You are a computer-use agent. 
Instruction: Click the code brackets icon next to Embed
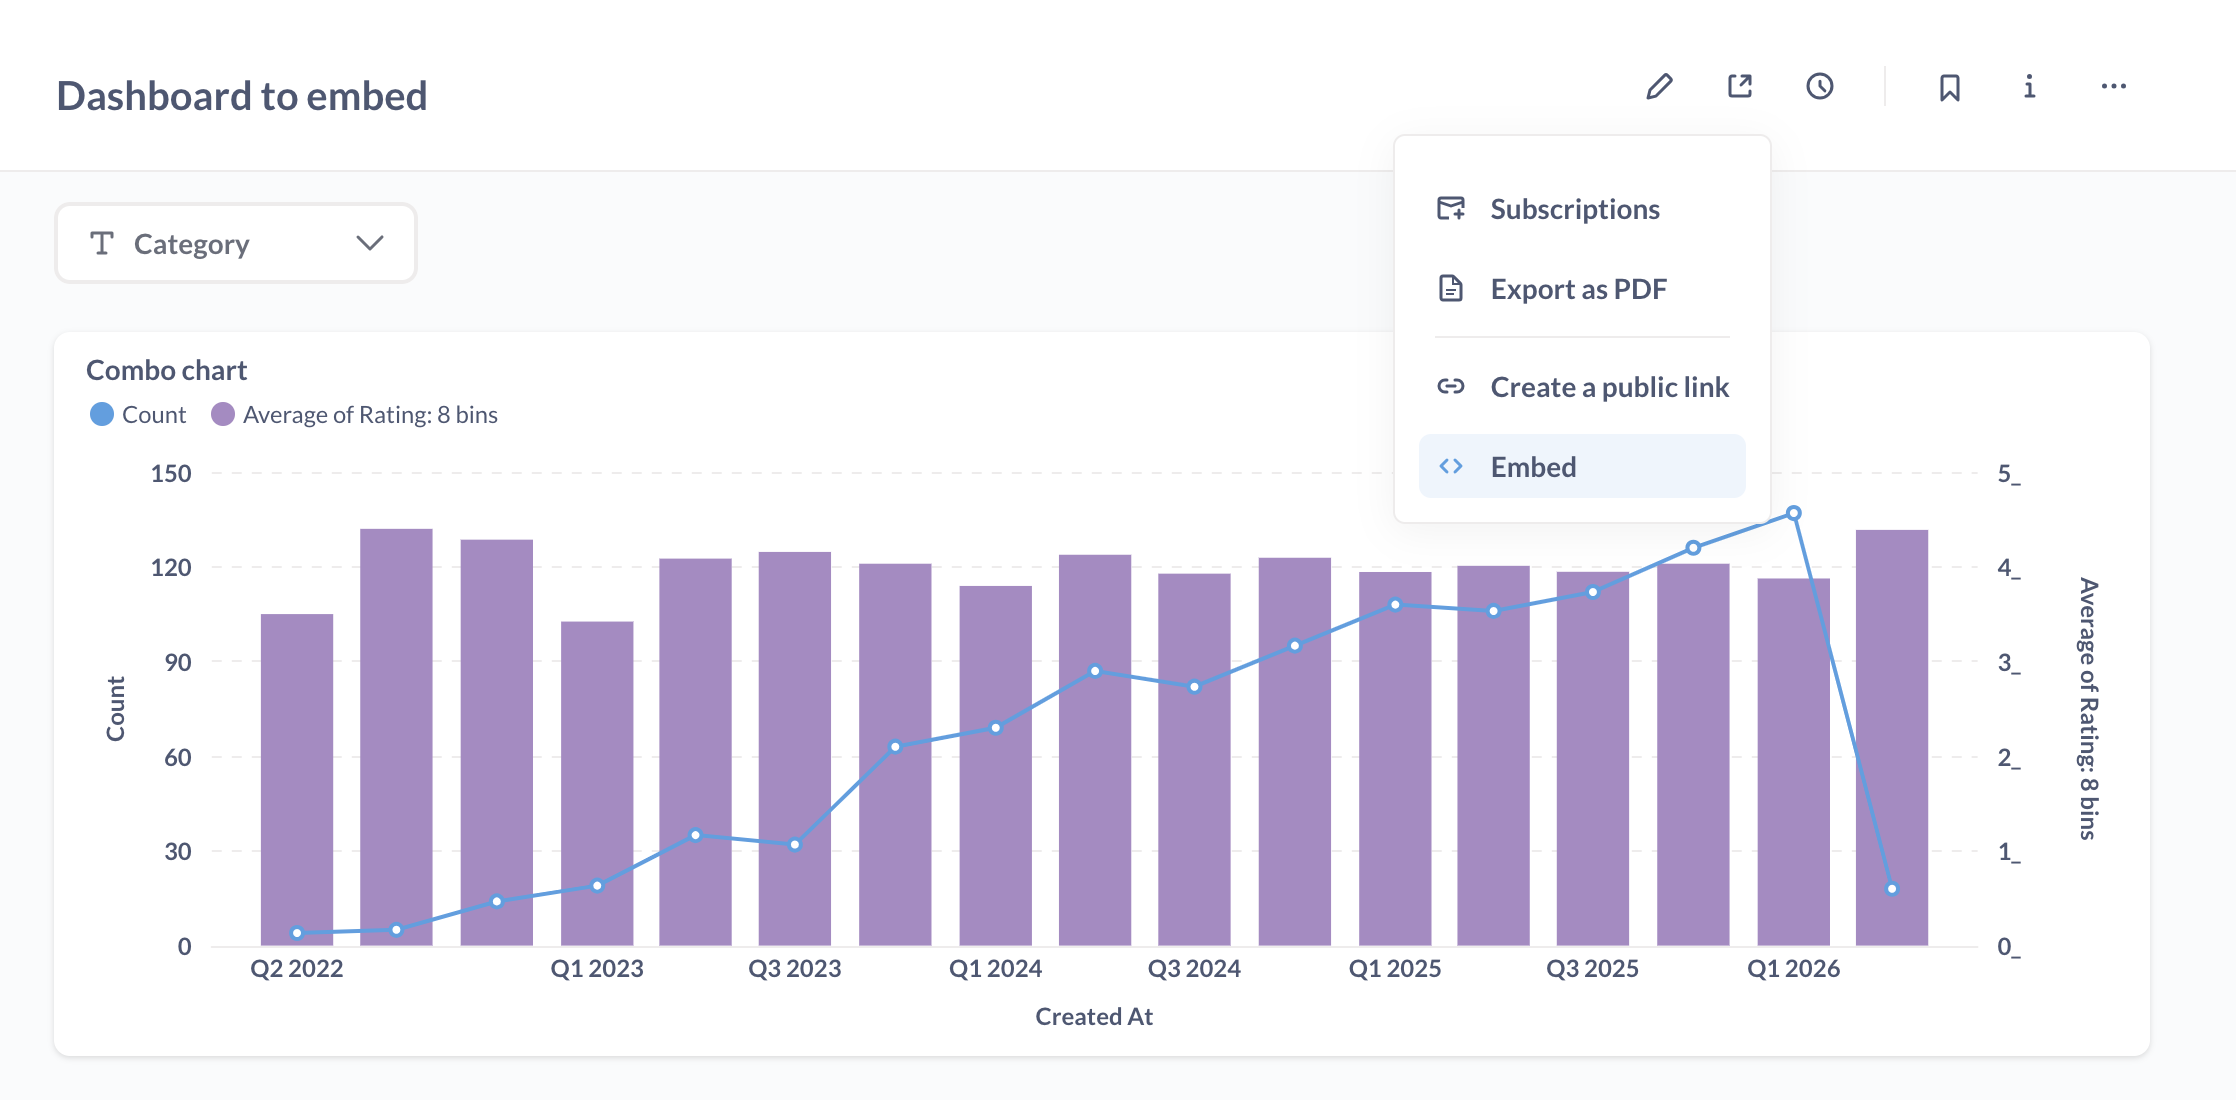[x=1450, y=466]
